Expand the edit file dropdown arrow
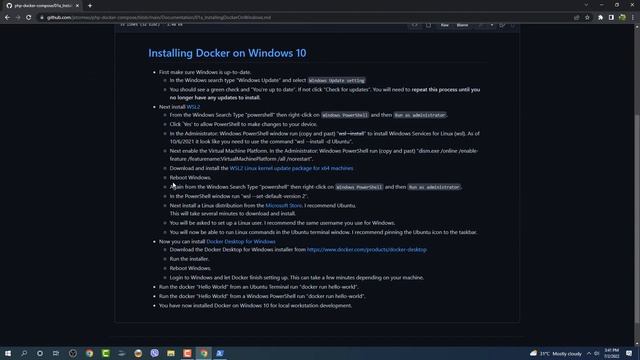This screenshot has height=360, width=640. 492,25
